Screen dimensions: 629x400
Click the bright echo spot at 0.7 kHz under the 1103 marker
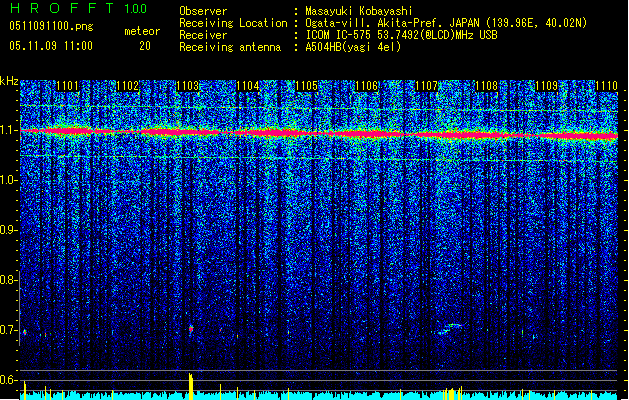click(191, 329)
